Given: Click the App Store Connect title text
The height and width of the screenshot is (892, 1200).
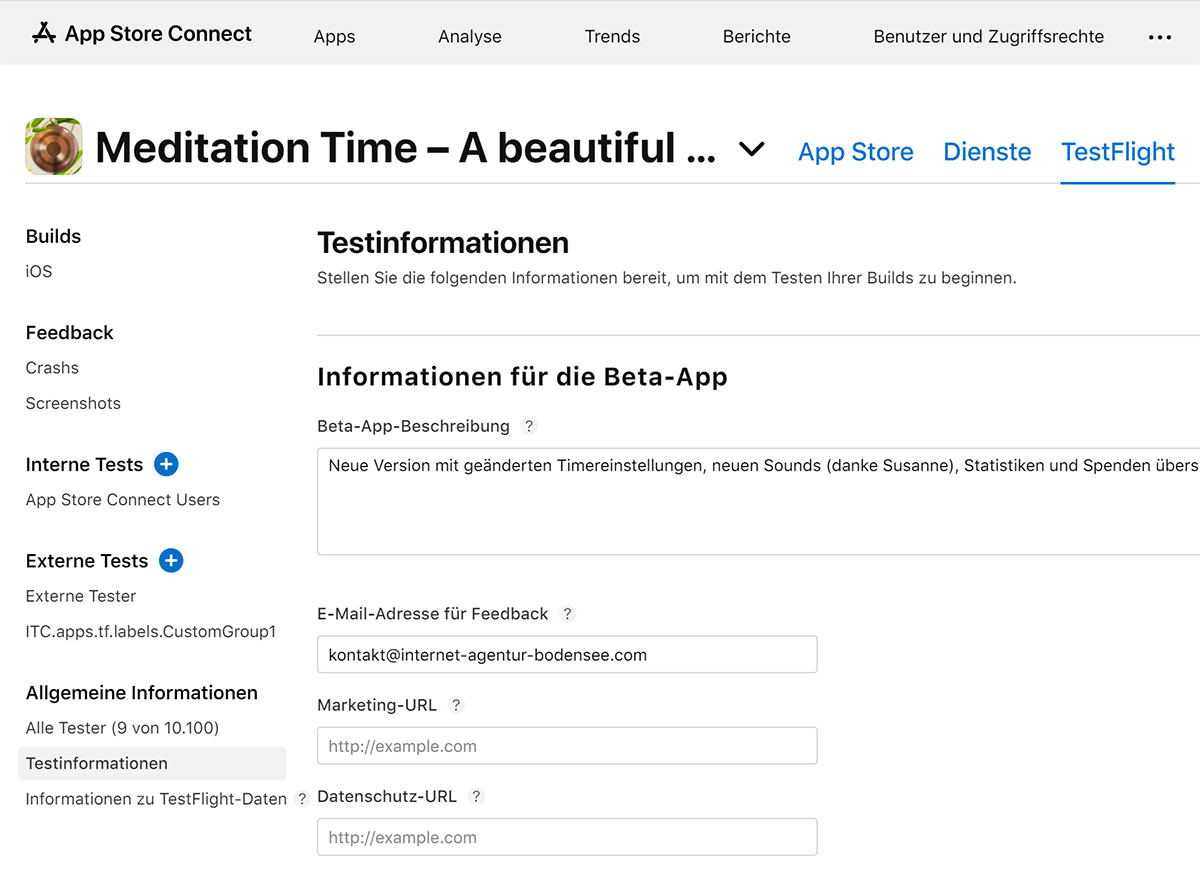Looking at the screenshot, I should pyautogui.click(x=158, y=34).
